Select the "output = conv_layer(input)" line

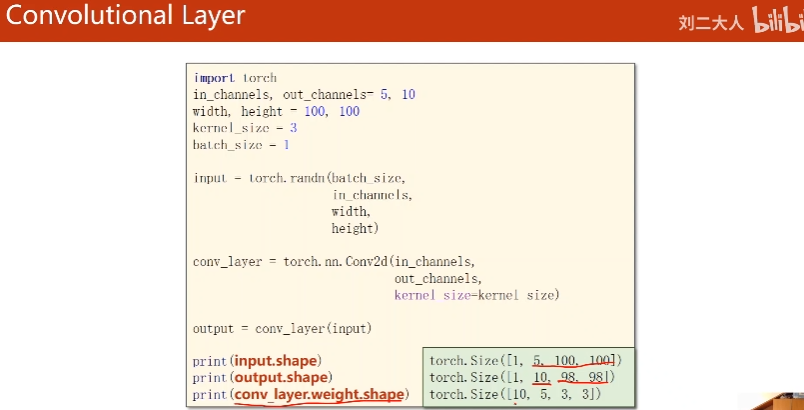coord(282,329)
